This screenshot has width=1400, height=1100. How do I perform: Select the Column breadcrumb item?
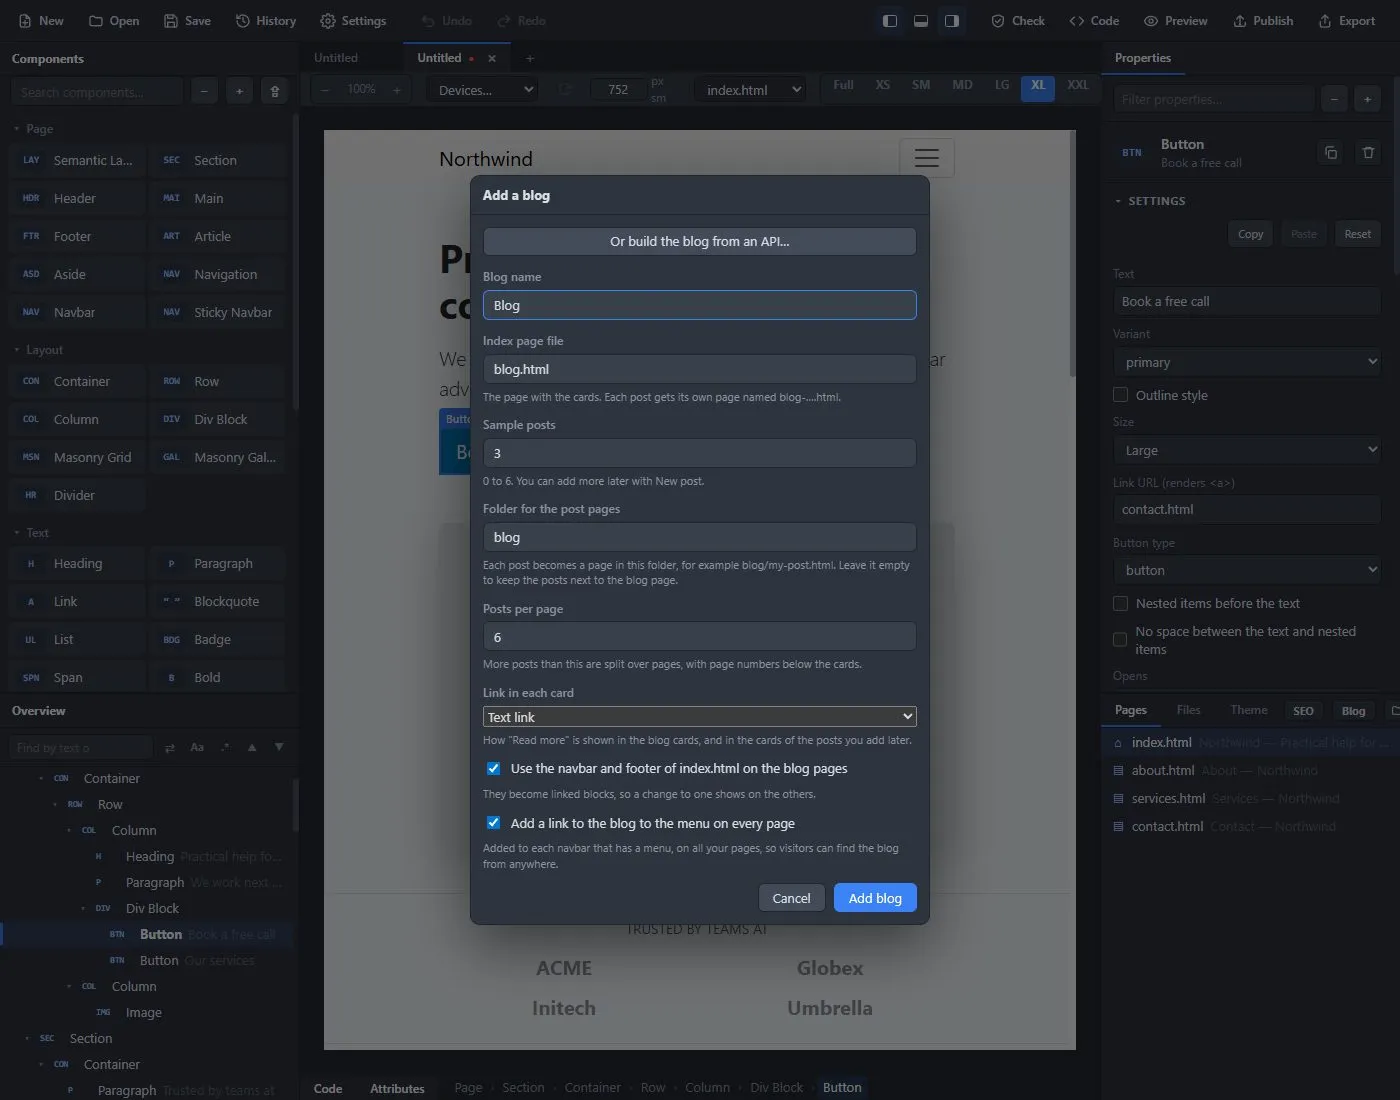pos(707,1088)
